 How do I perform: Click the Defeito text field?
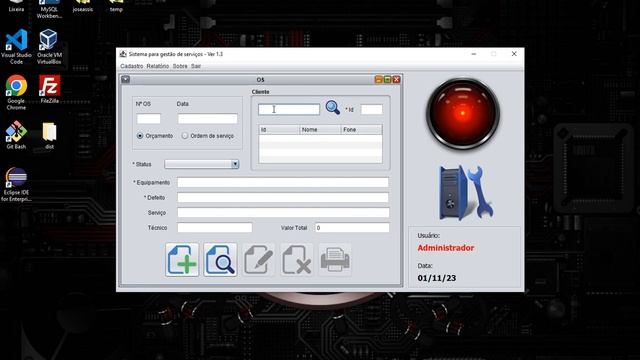283,198
